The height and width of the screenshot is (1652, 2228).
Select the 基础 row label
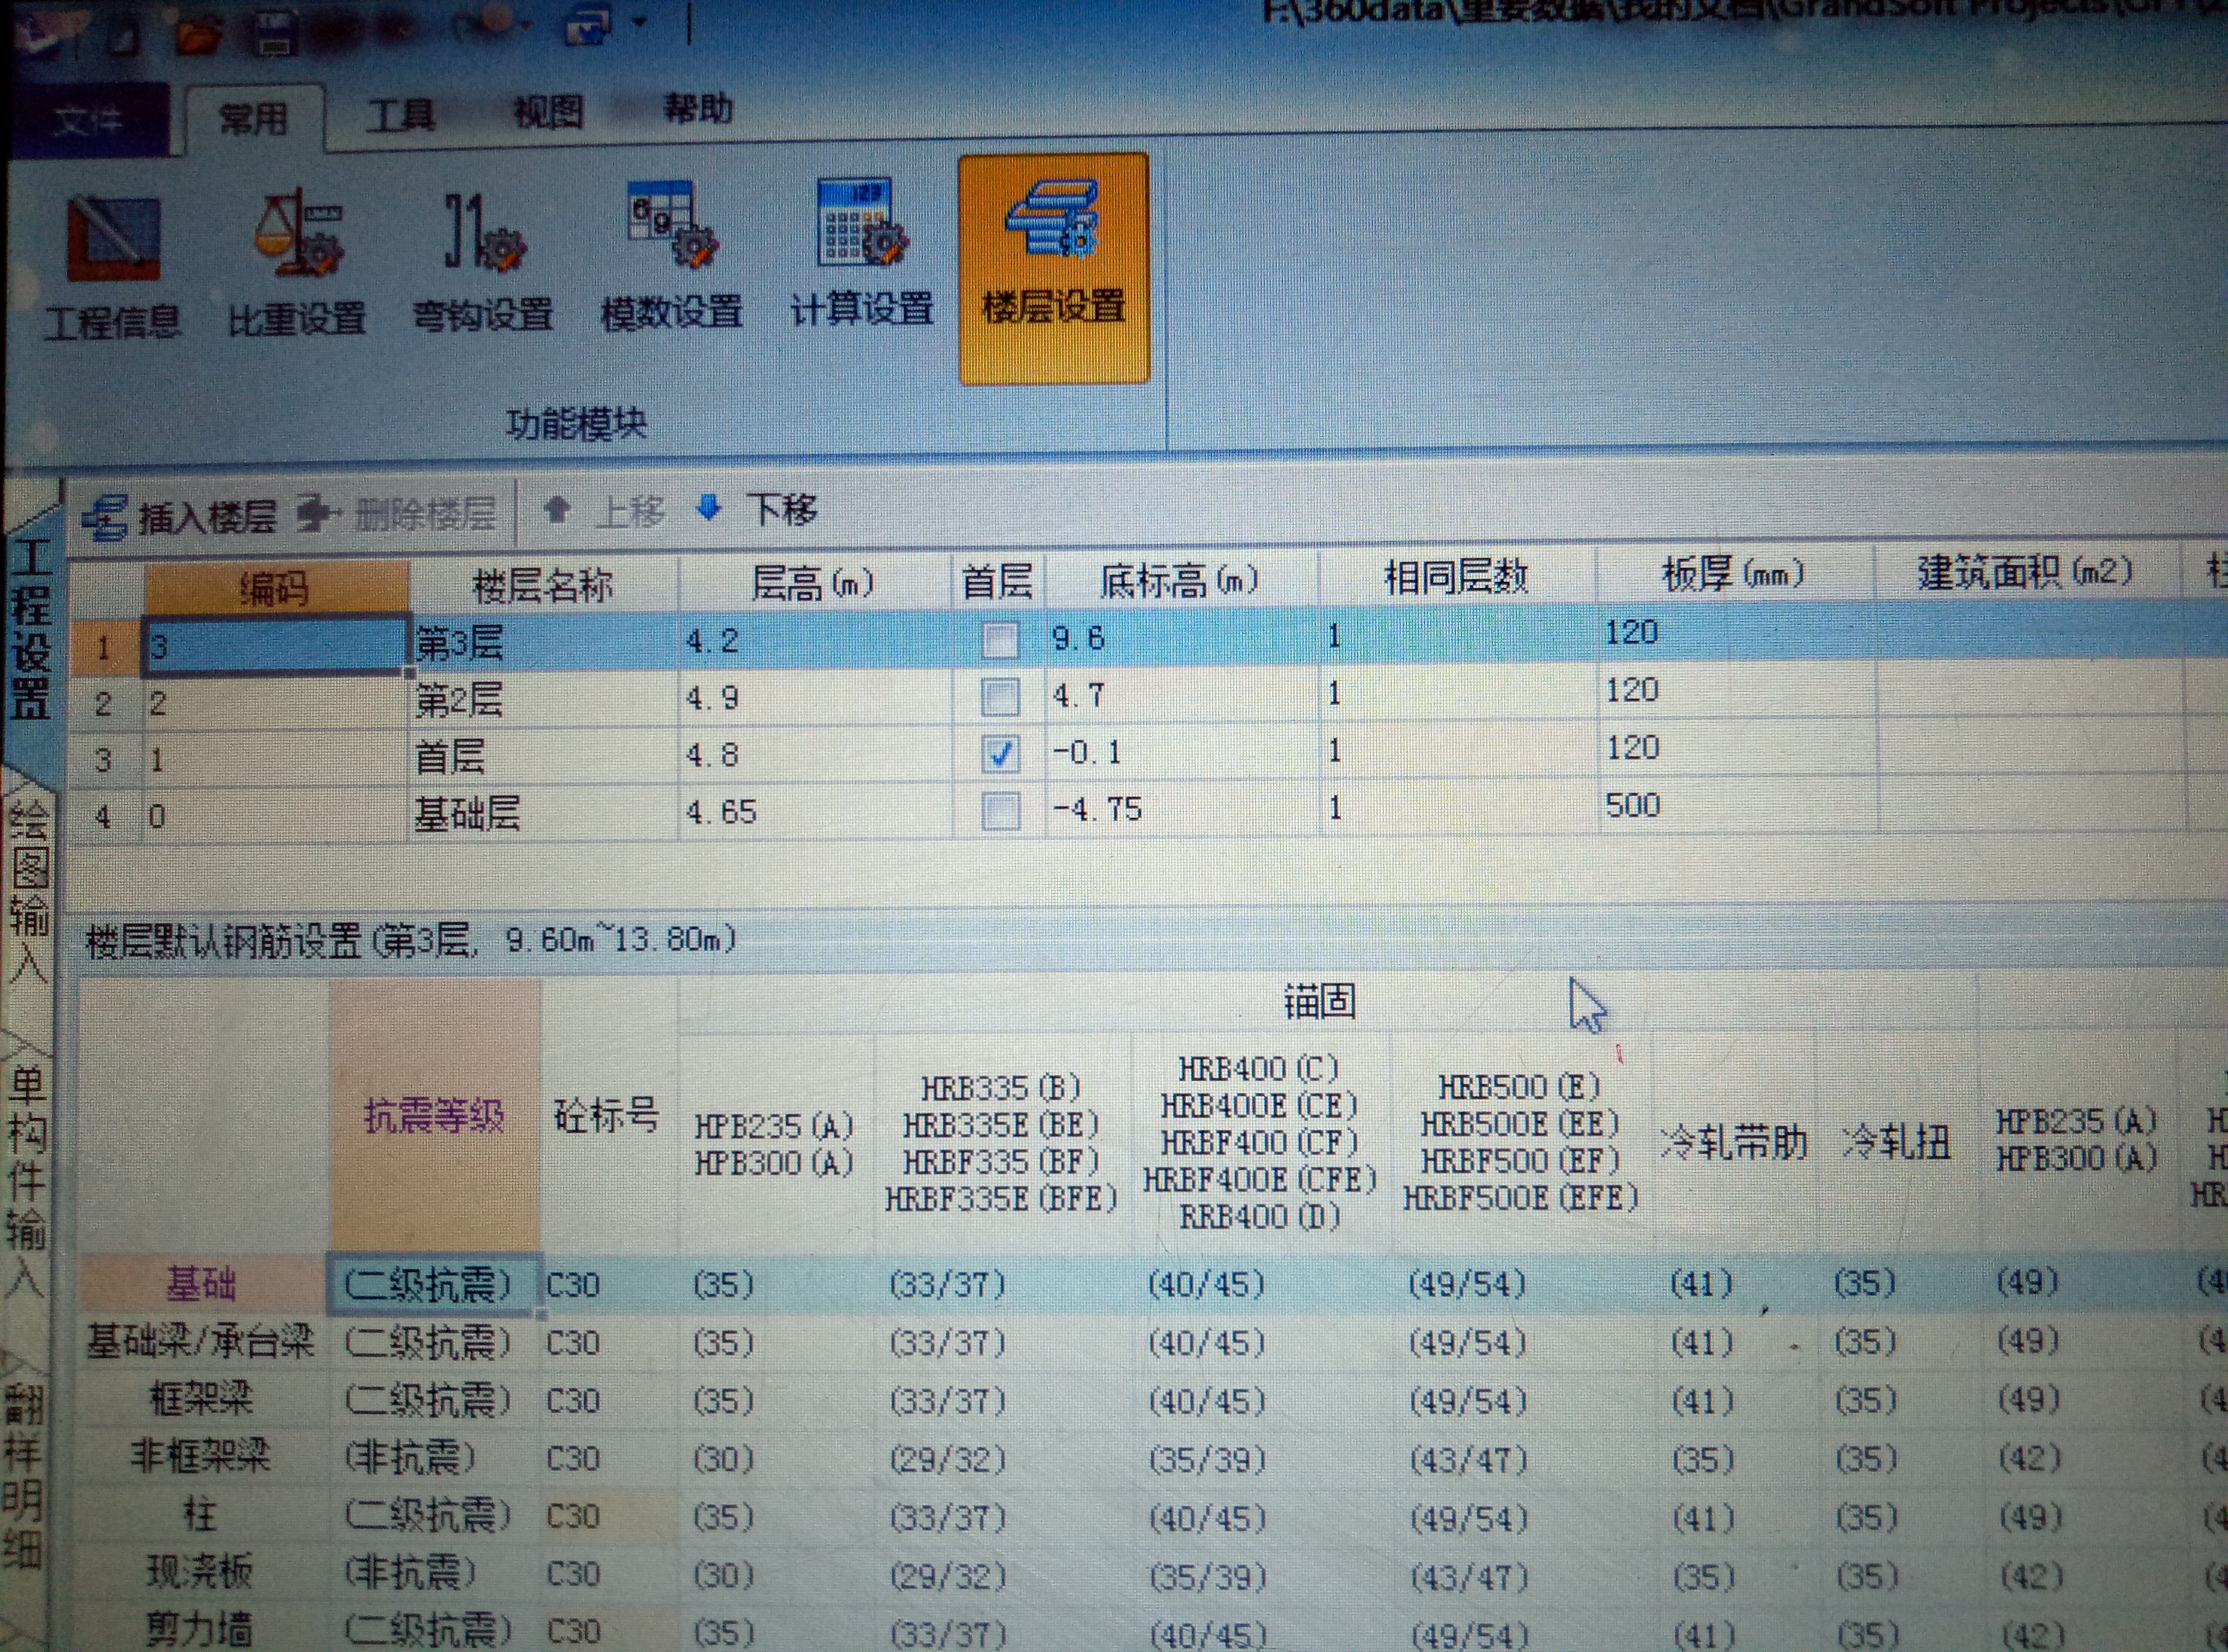pos(202,1283)
